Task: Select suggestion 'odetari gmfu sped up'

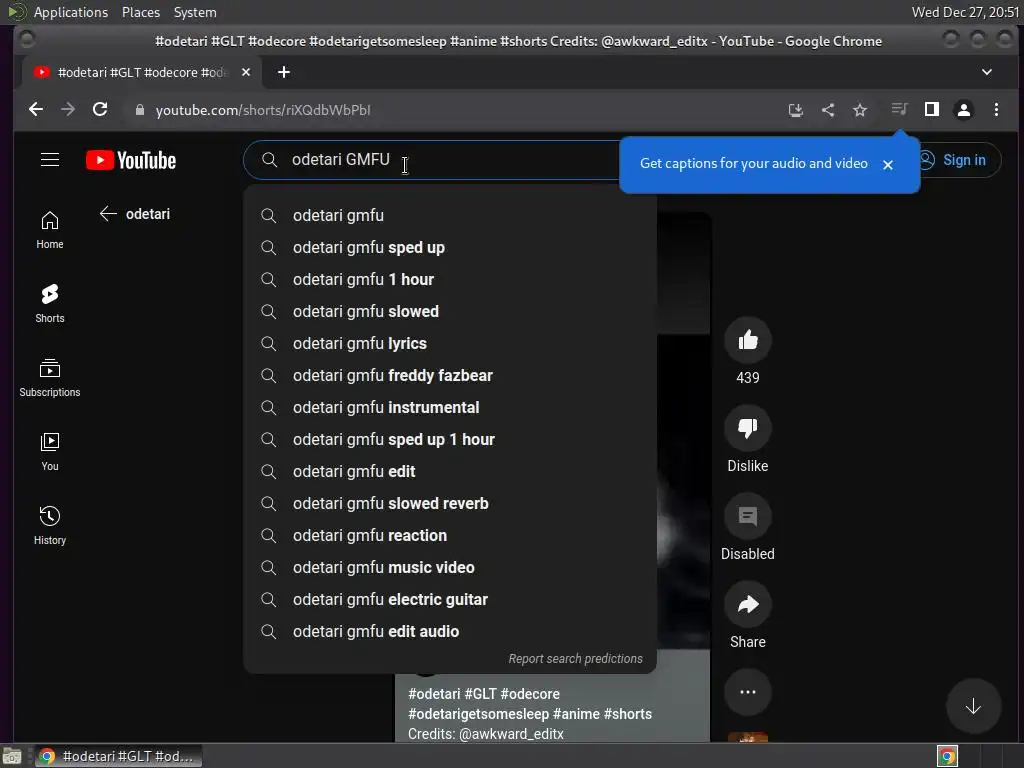Action: [x=450, y=247]
